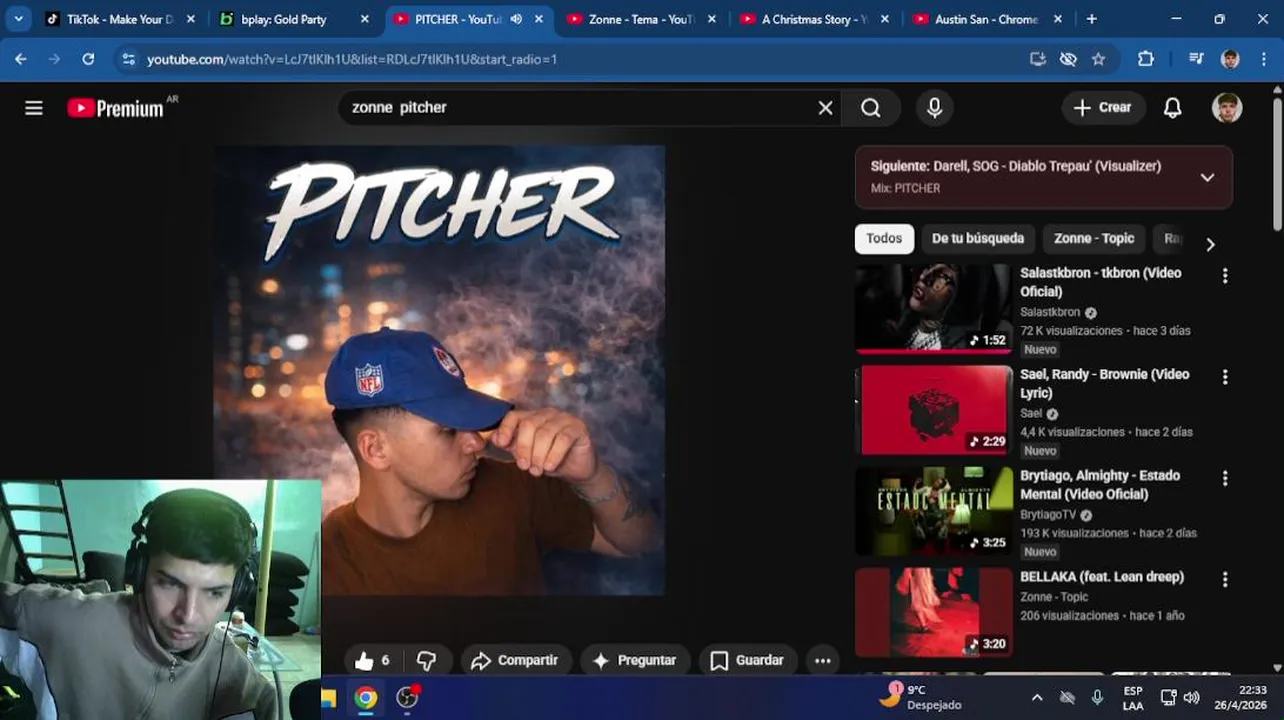
Task: Clear the search box with X
Action: [825, 108]
